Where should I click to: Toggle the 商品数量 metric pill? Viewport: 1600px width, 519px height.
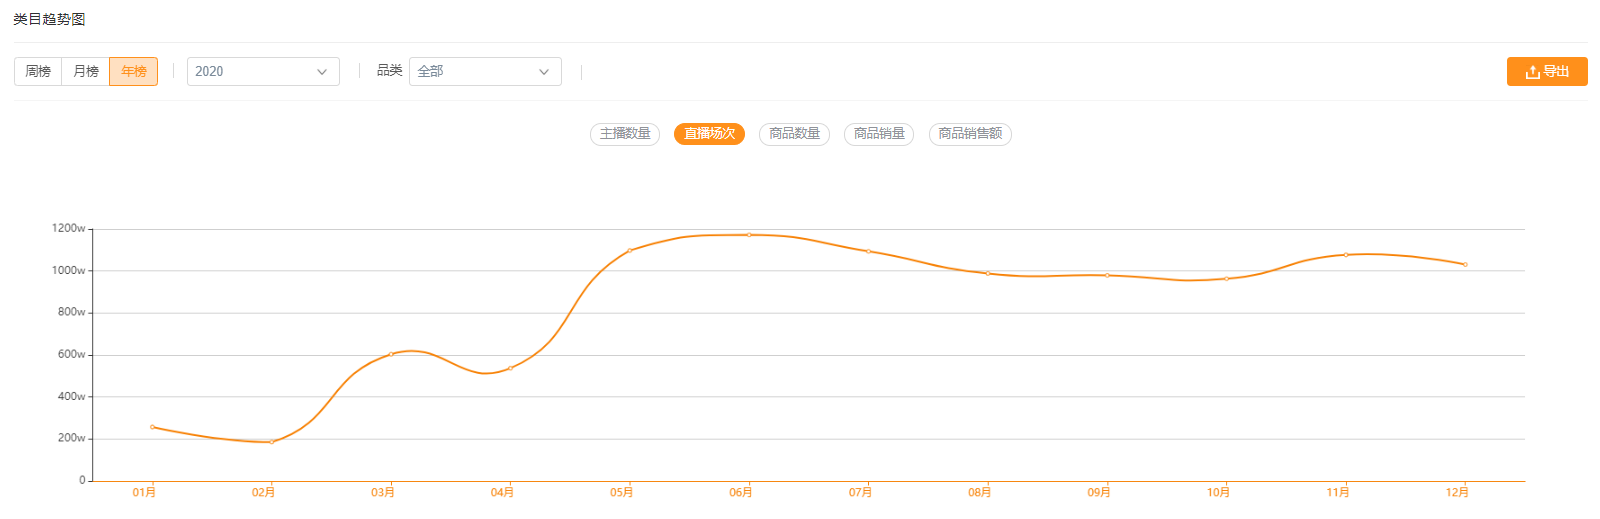pyautogui.click(x=794, y=134)
